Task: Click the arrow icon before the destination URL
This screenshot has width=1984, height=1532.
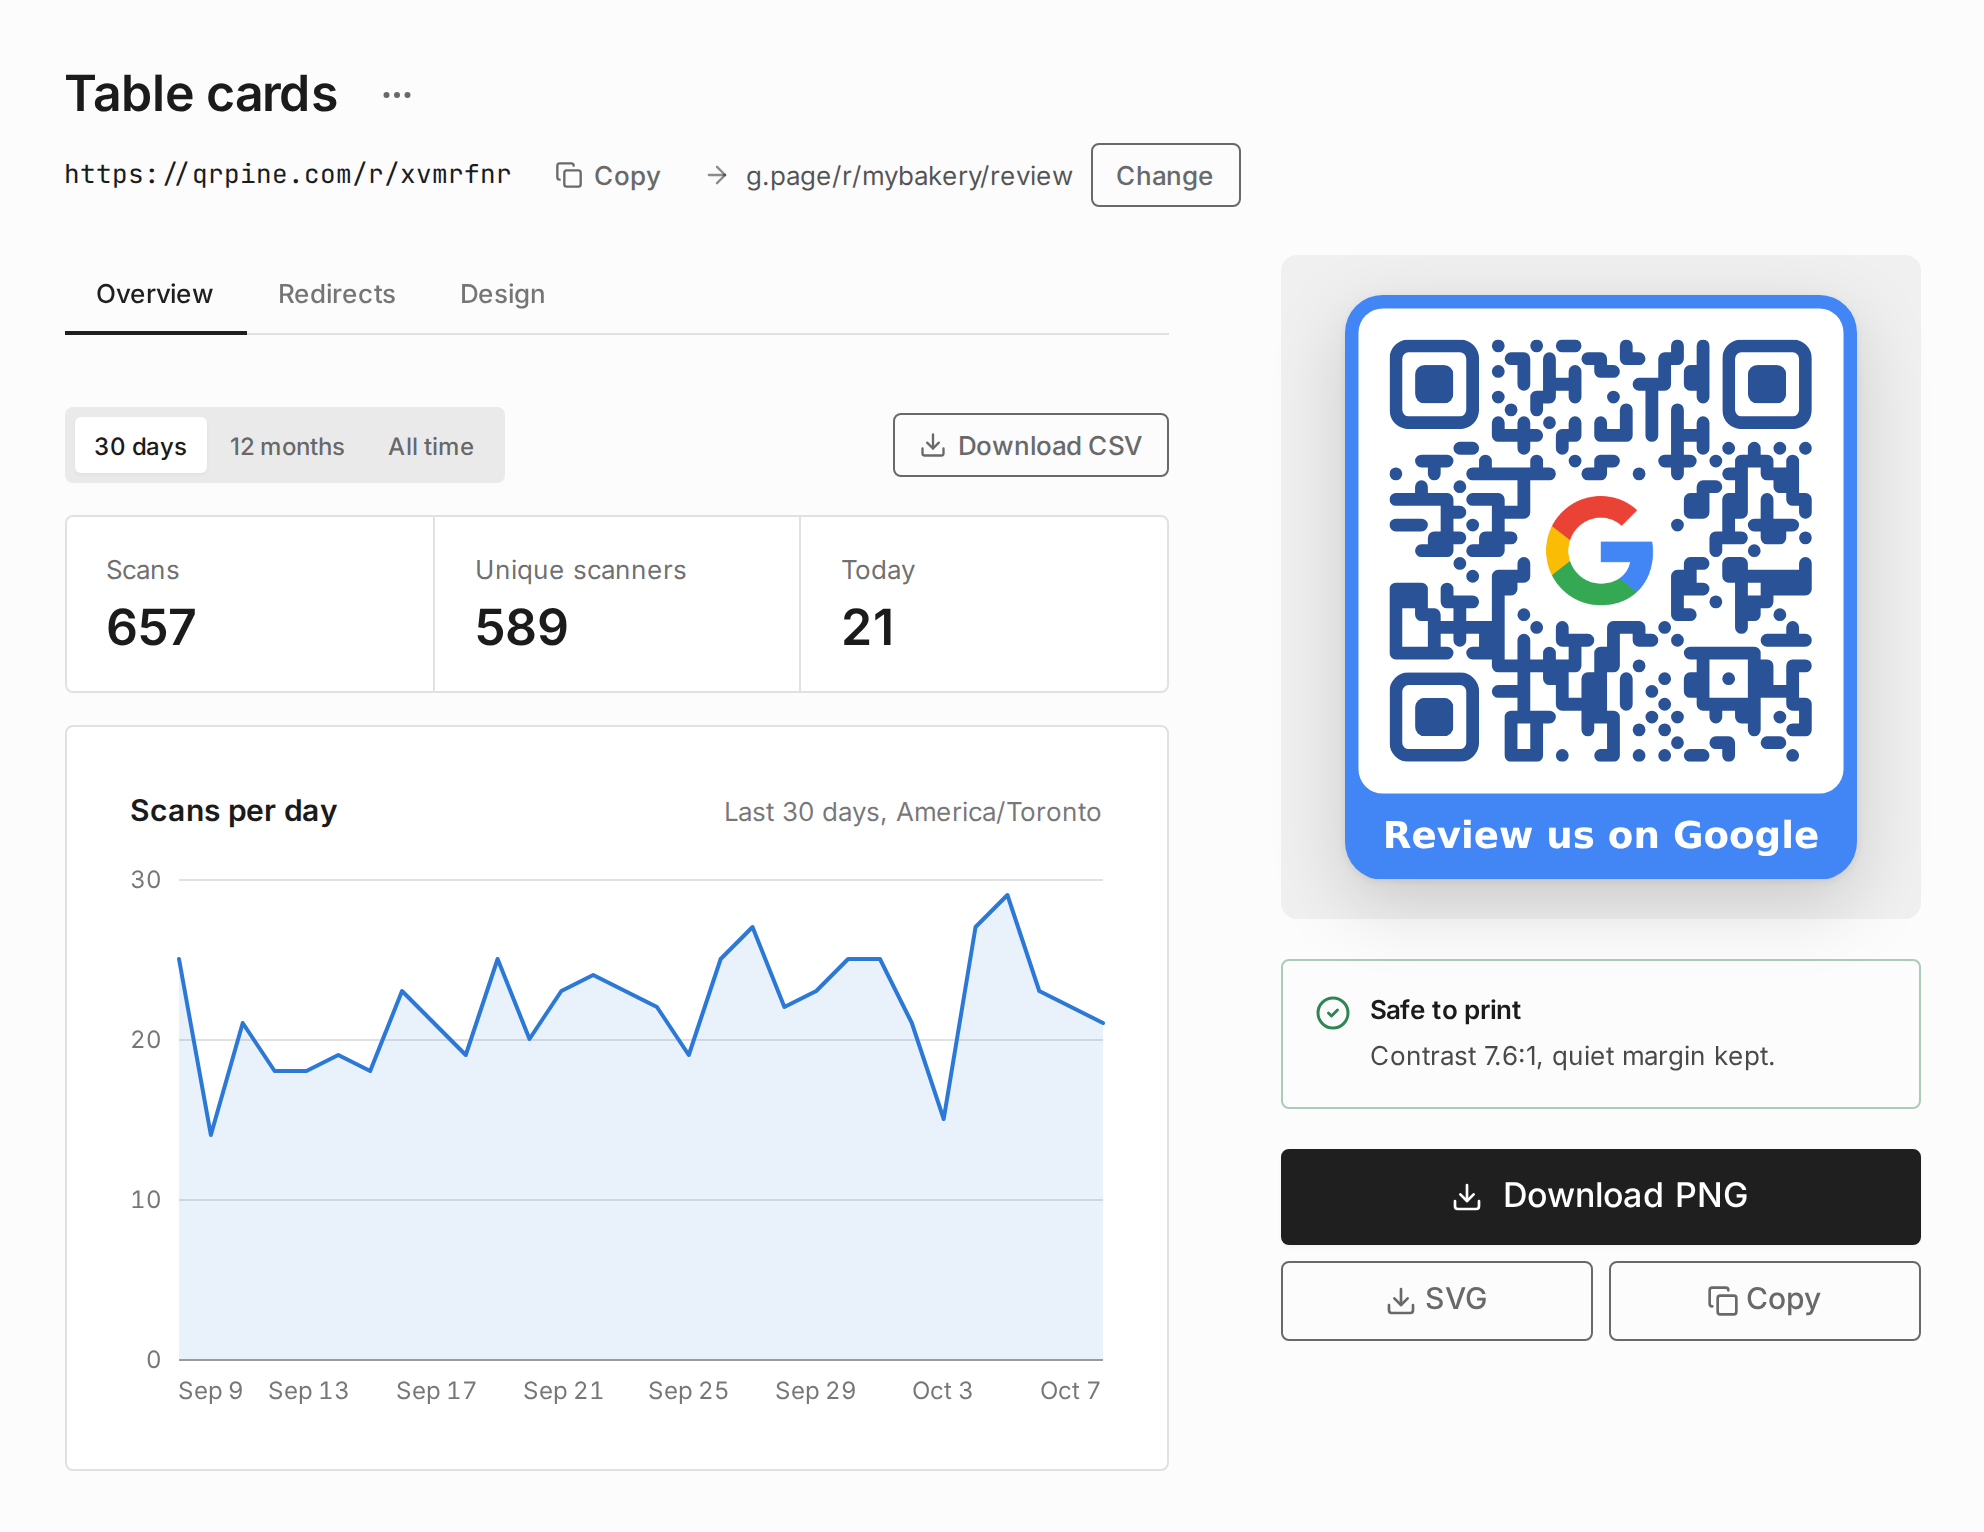Action: (717, 175)
